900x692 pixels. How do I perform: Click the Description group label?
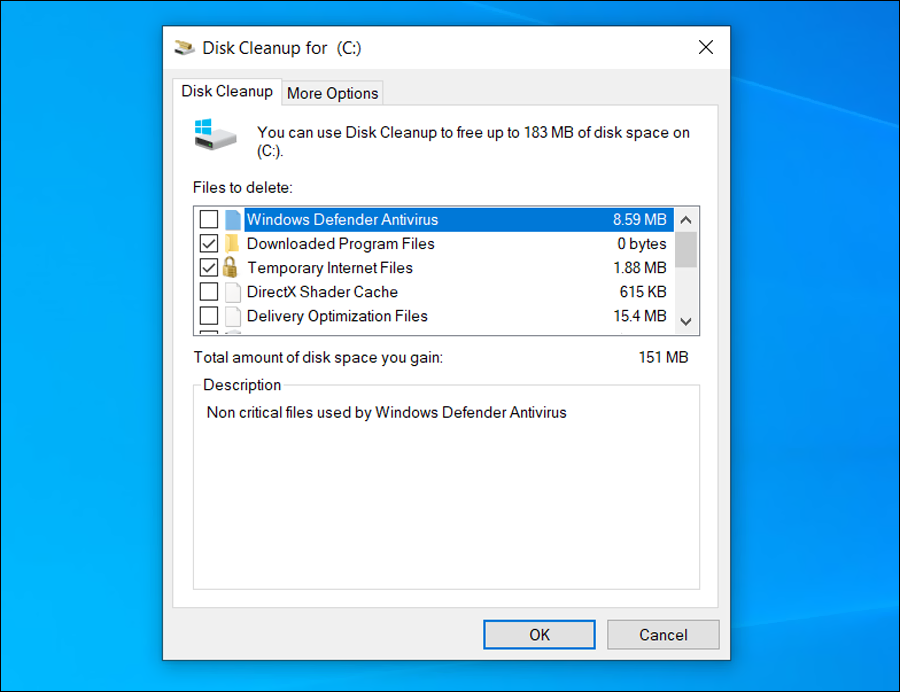point(242,385)
